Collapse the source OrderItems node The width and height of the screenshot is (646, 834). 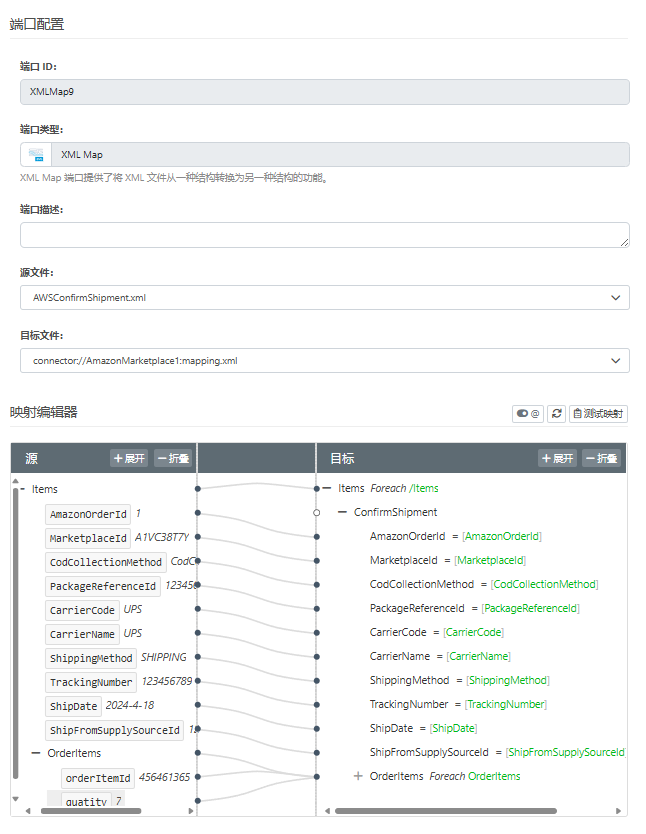(x=36, y=753)
